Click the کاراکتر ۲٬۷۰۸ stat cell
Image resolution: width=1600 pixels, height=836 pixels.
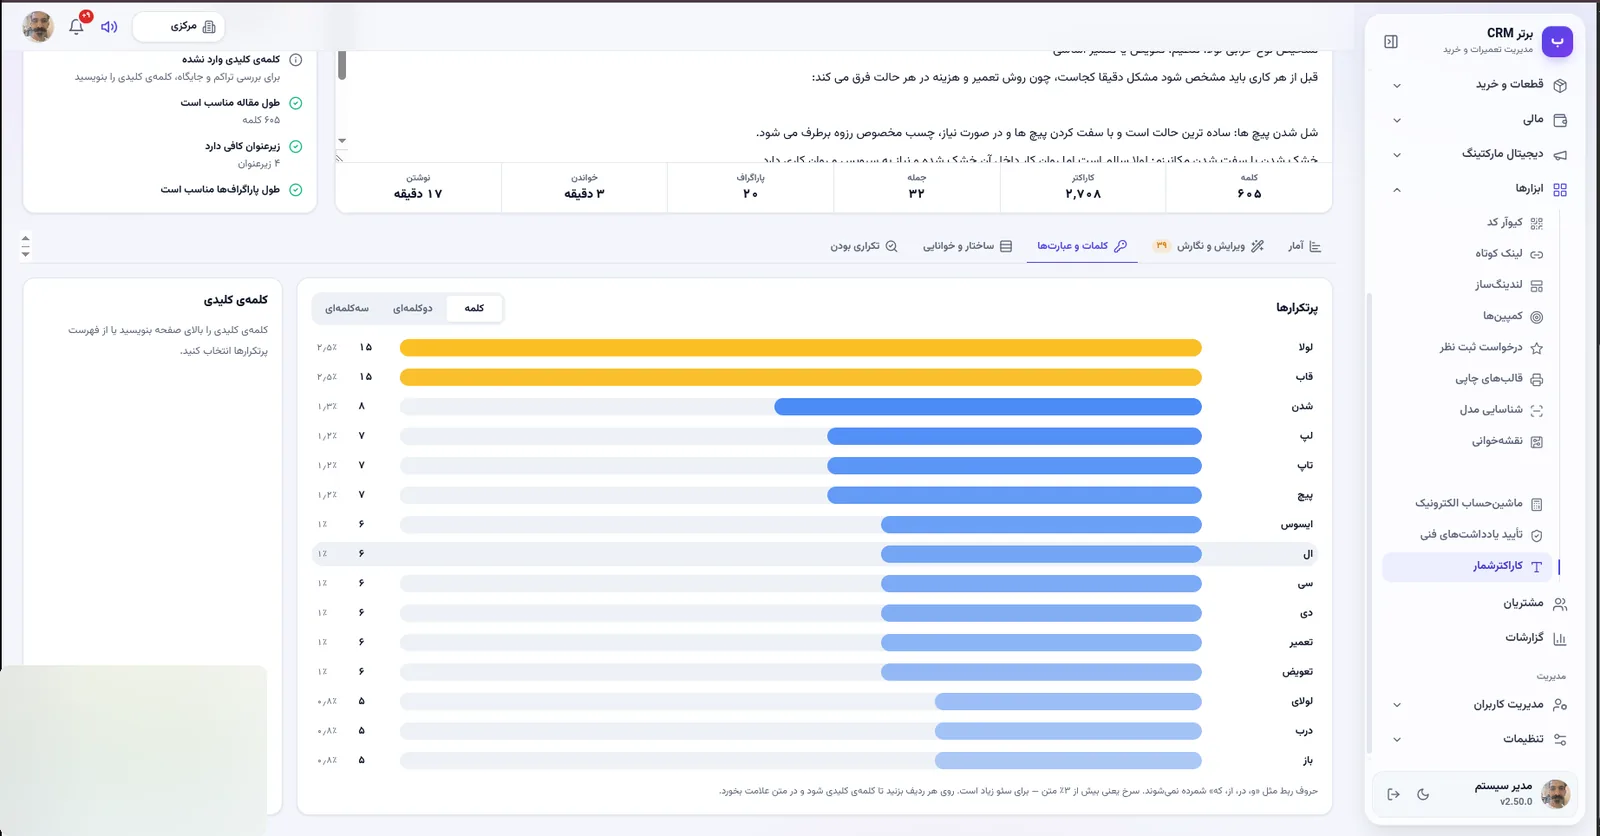coord(1083,187)
